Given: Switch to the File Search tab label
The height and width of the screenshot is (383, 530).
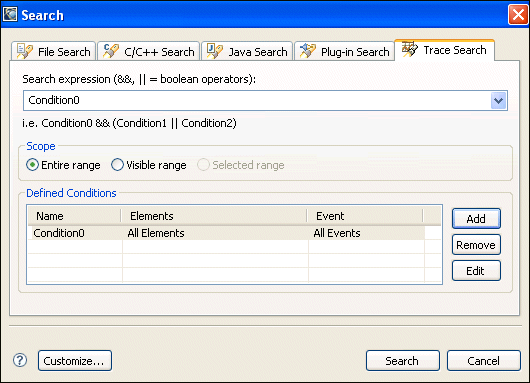Looking at the screenshot, I should pos(64,52).
